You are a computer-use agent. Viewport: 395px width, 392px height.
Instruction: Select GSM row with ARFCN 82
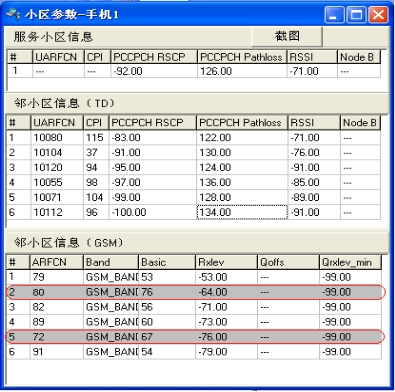pyautogui.click(x=194, y=307)
